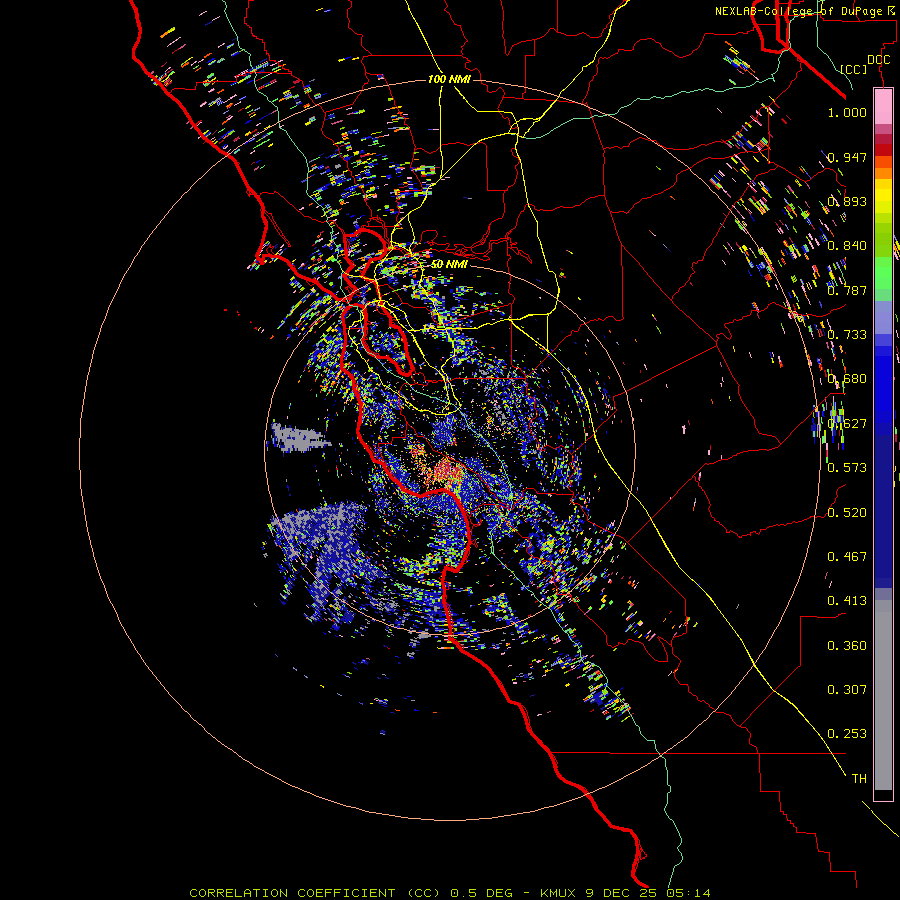Click the 0.413 legend value
The width and height of the screenshot is (900, 900).
point(847,601)
